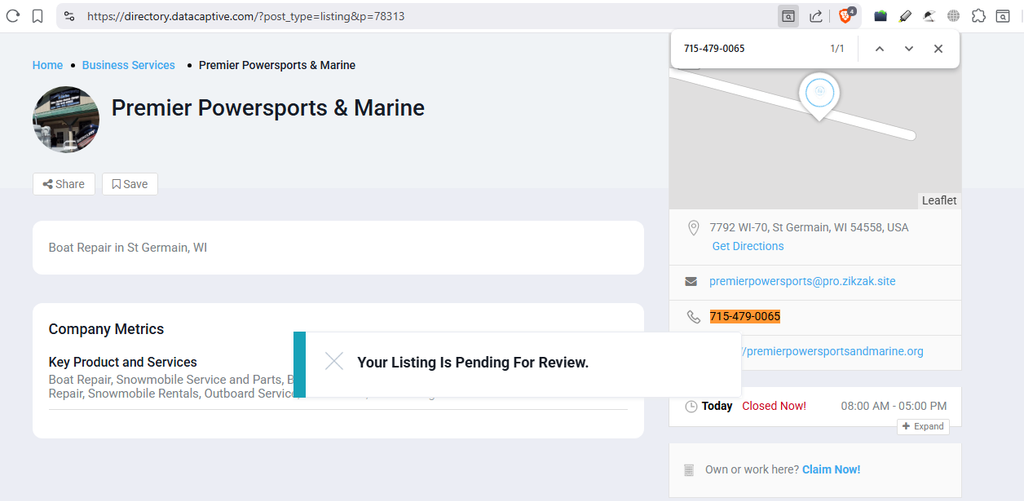Viewport: 1024px width, 501px height.
Task: Click the Claim Now! link
Action: point(831,470)
